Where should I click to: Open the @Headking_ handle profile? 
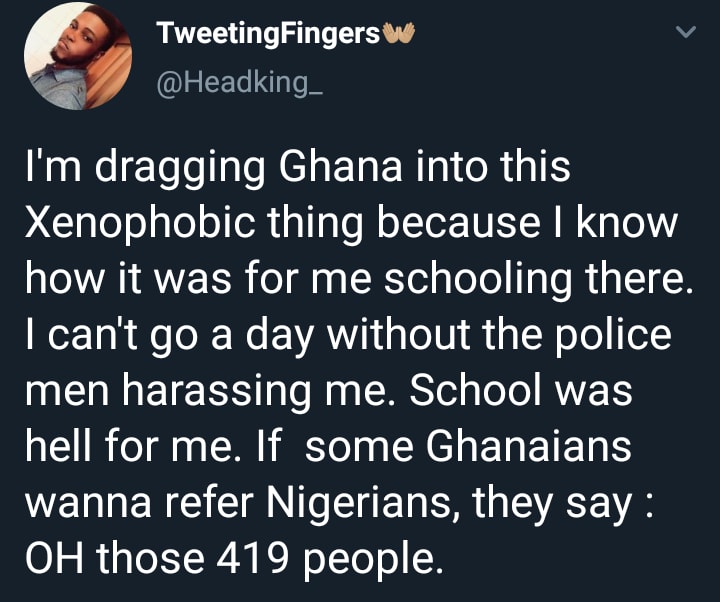[x=240, y=84]
